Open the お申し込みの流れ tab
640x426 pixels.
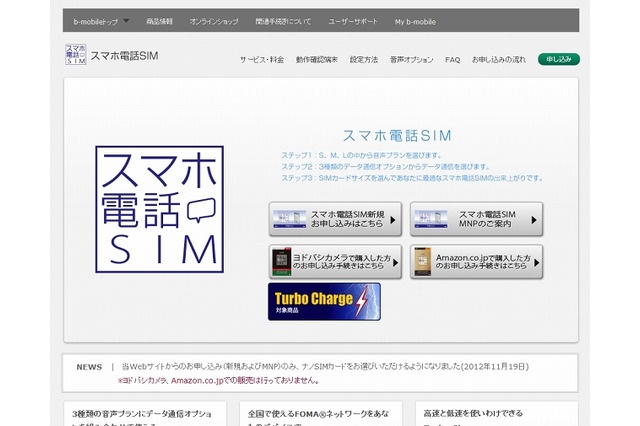[x=499, y=60]
